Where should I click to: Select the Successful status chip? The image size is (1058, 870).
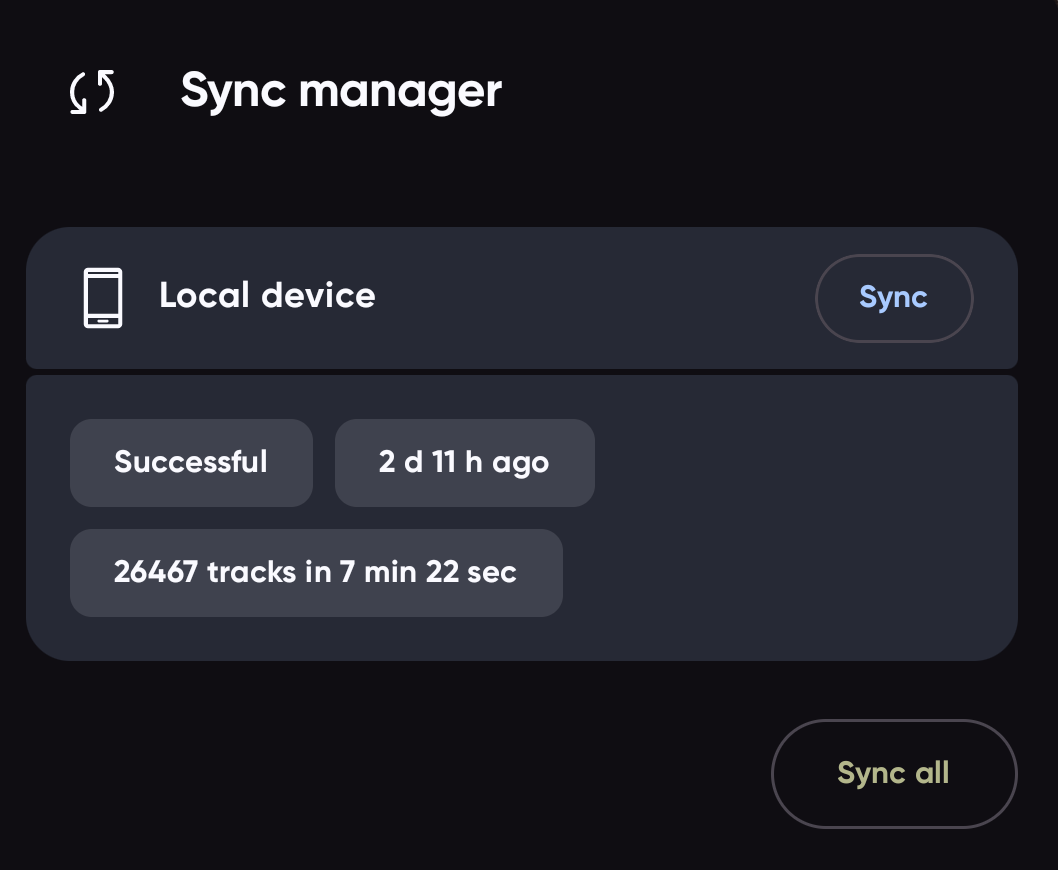tap(191, 462)
